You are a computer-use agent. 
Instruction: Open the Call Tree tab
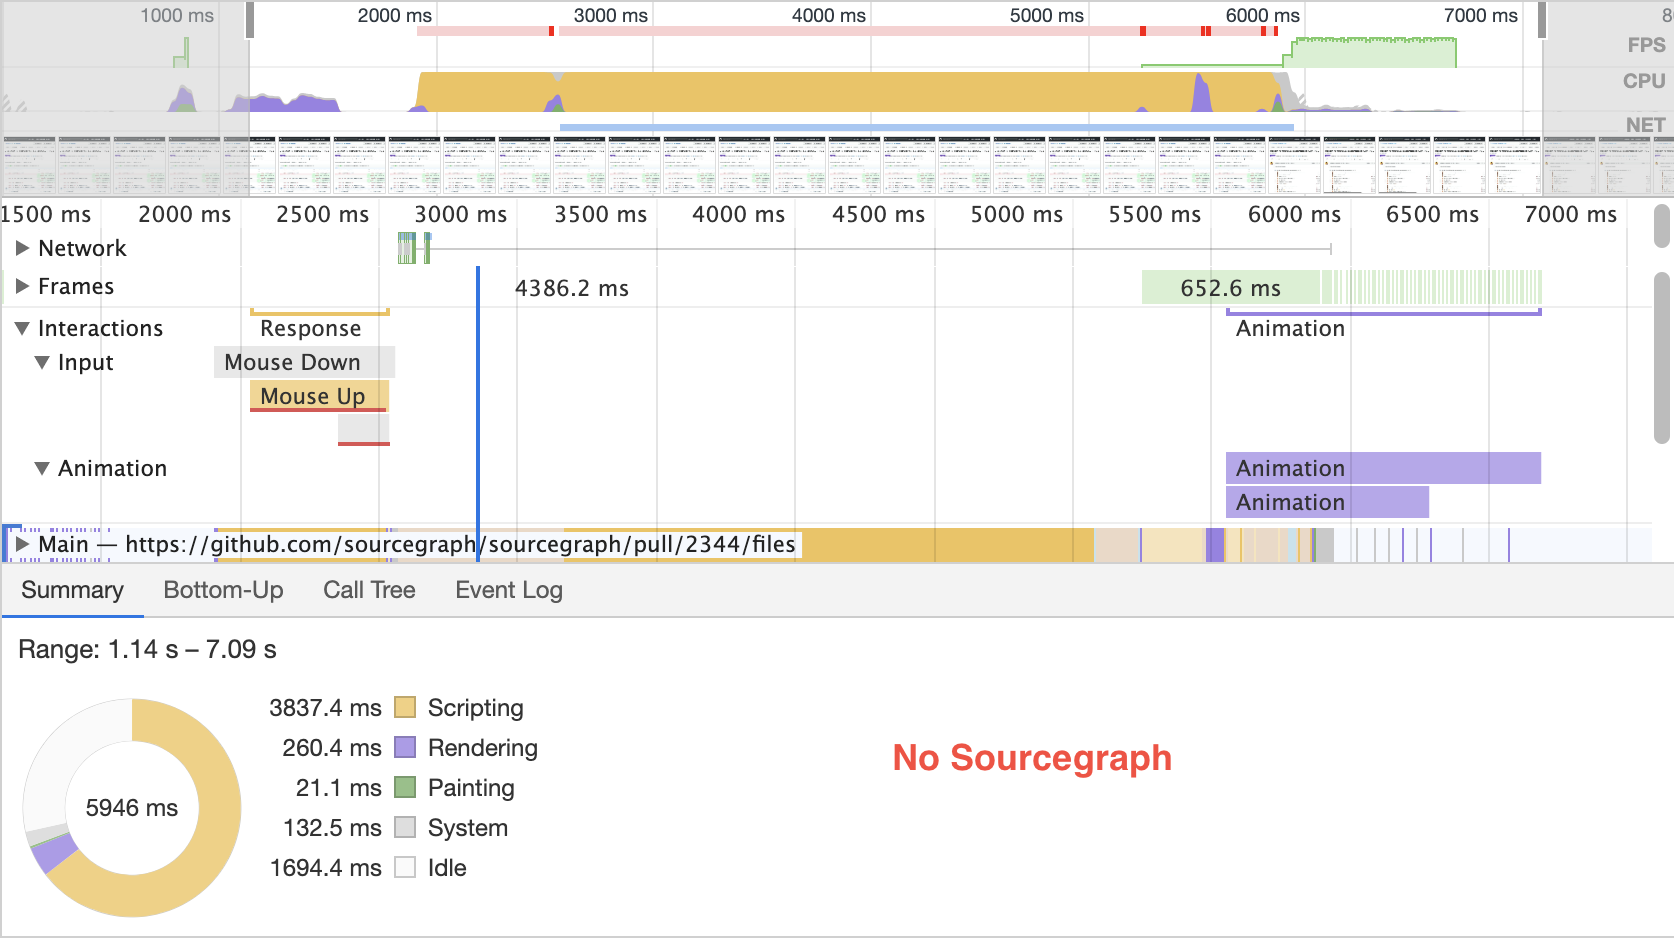coord(369,590)
